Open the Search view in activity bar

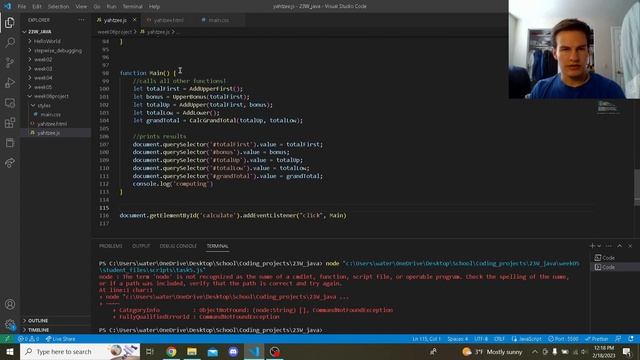10,42
